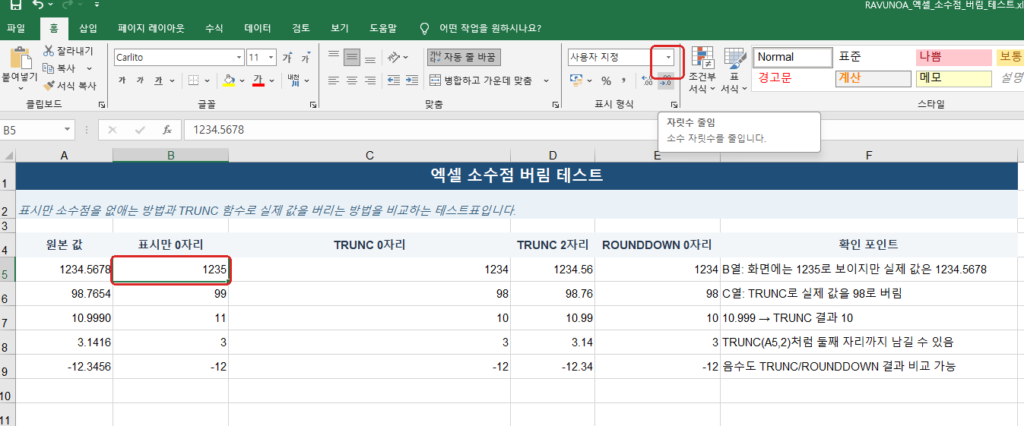The image size is (1024, 426).
Task: Open 조건부 서식 conditional formatting
Action: (702, 70)
